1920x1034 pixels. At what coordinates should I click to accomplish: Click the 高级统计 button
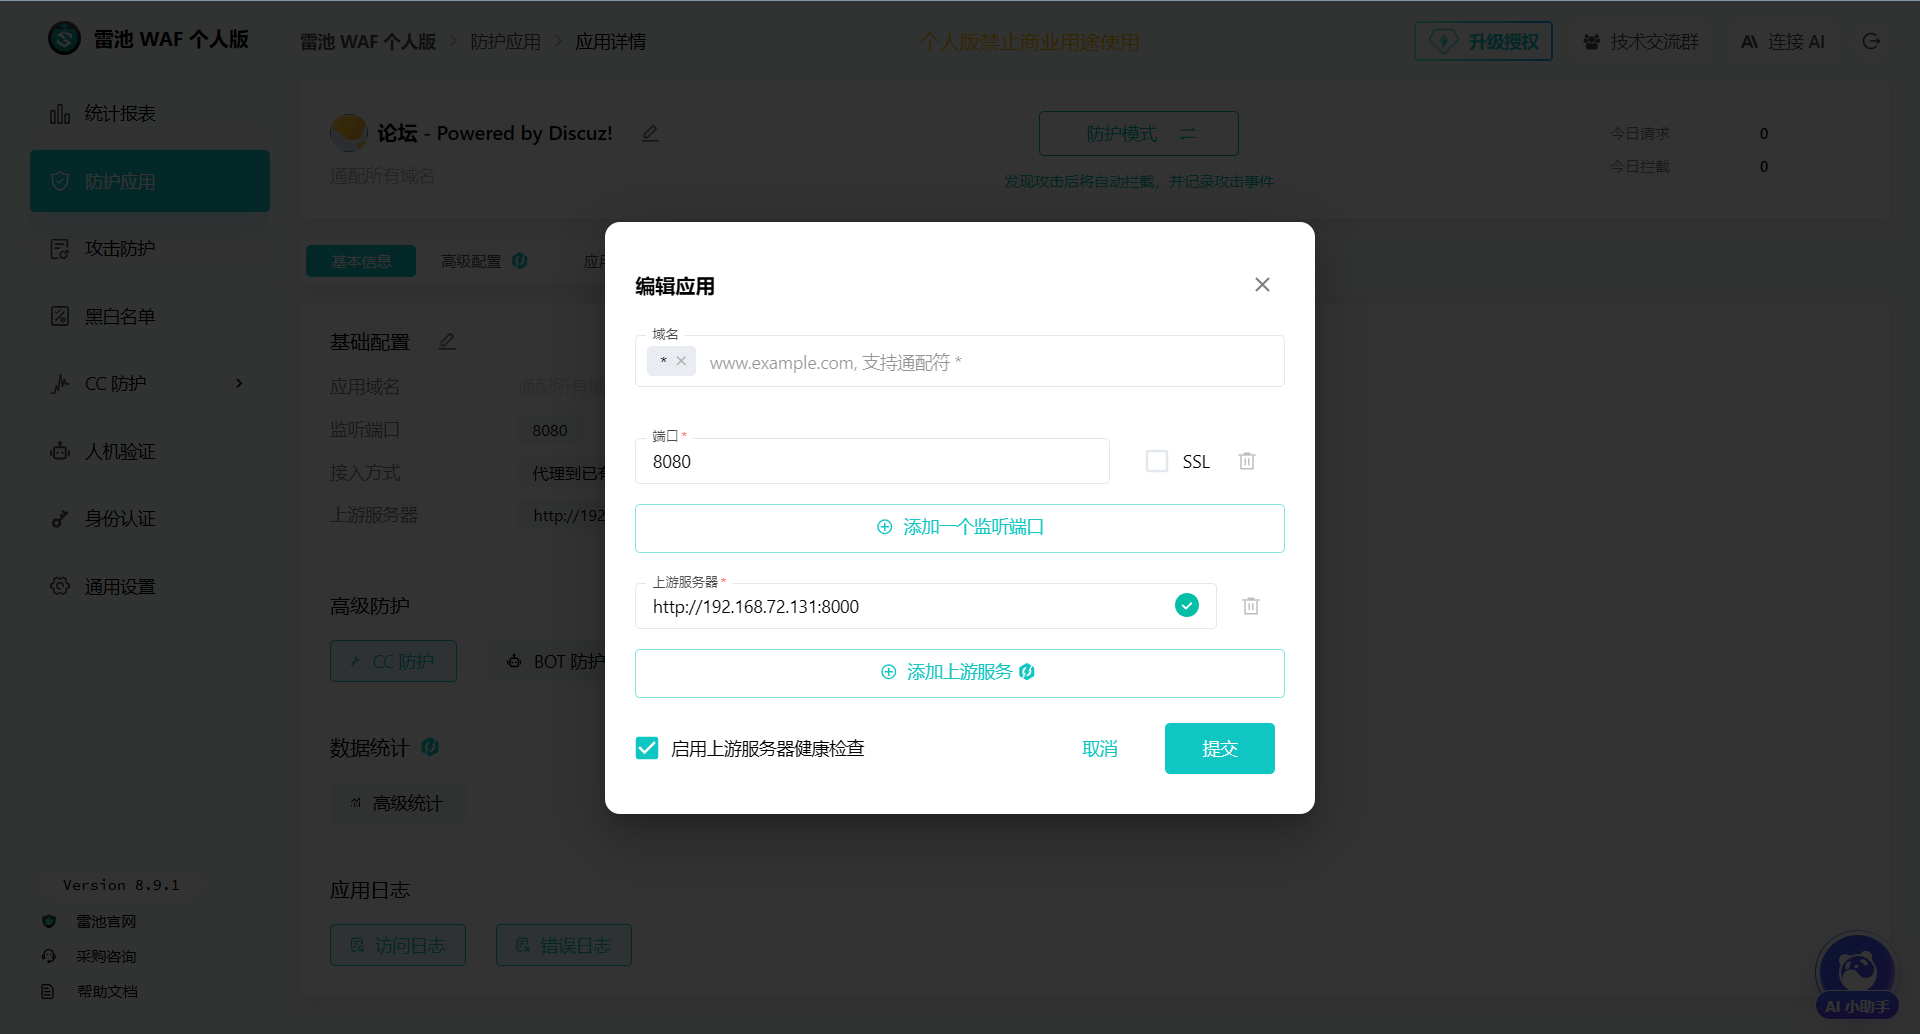[x=398, y=803]
